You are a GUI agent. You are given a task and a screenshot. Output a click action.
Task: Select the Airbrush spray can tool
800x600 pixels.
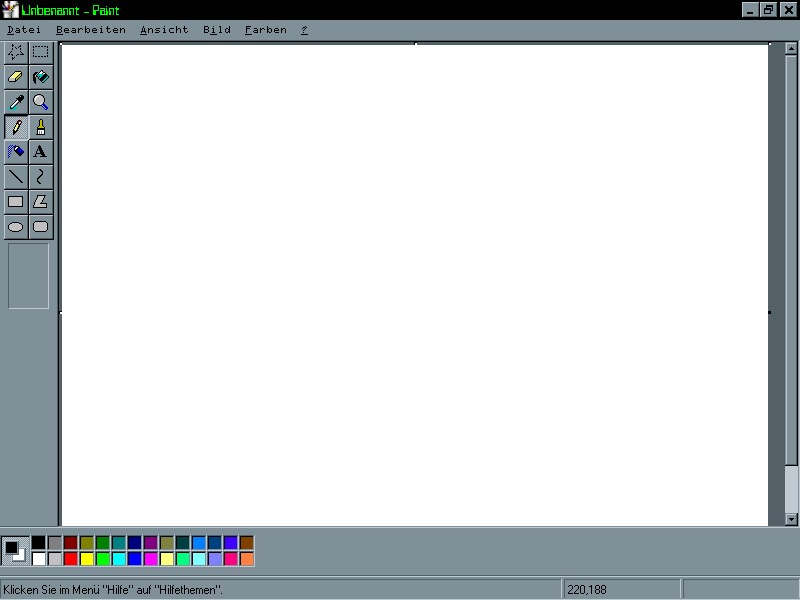pos(16,152)
